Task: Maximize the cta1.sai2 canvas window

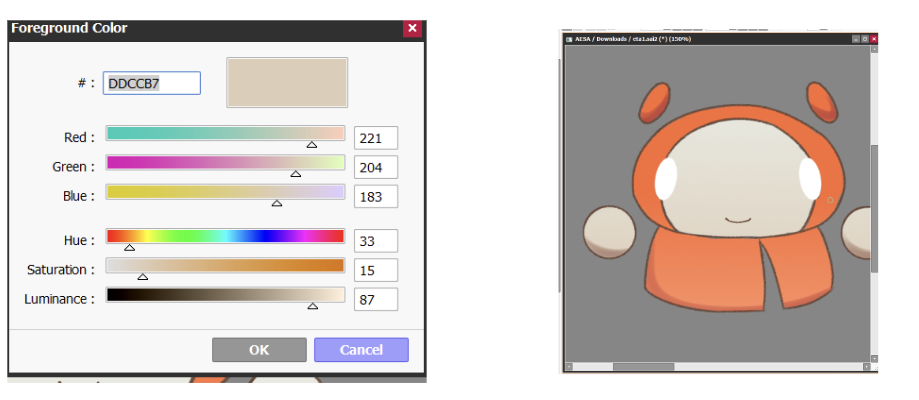Action: (x=864, y=39)
